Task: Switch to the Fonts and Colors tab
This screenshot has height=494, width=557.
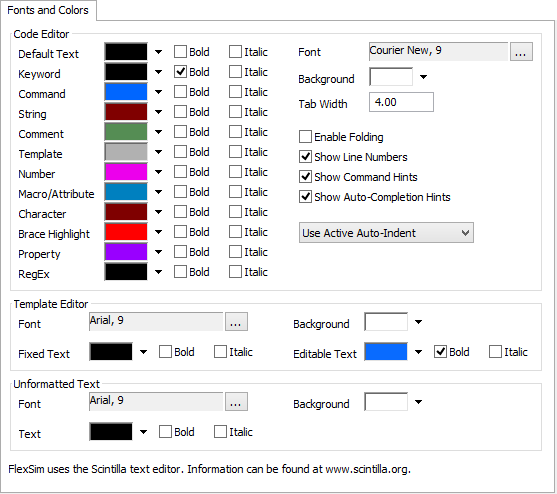Action: pos(48,10)
